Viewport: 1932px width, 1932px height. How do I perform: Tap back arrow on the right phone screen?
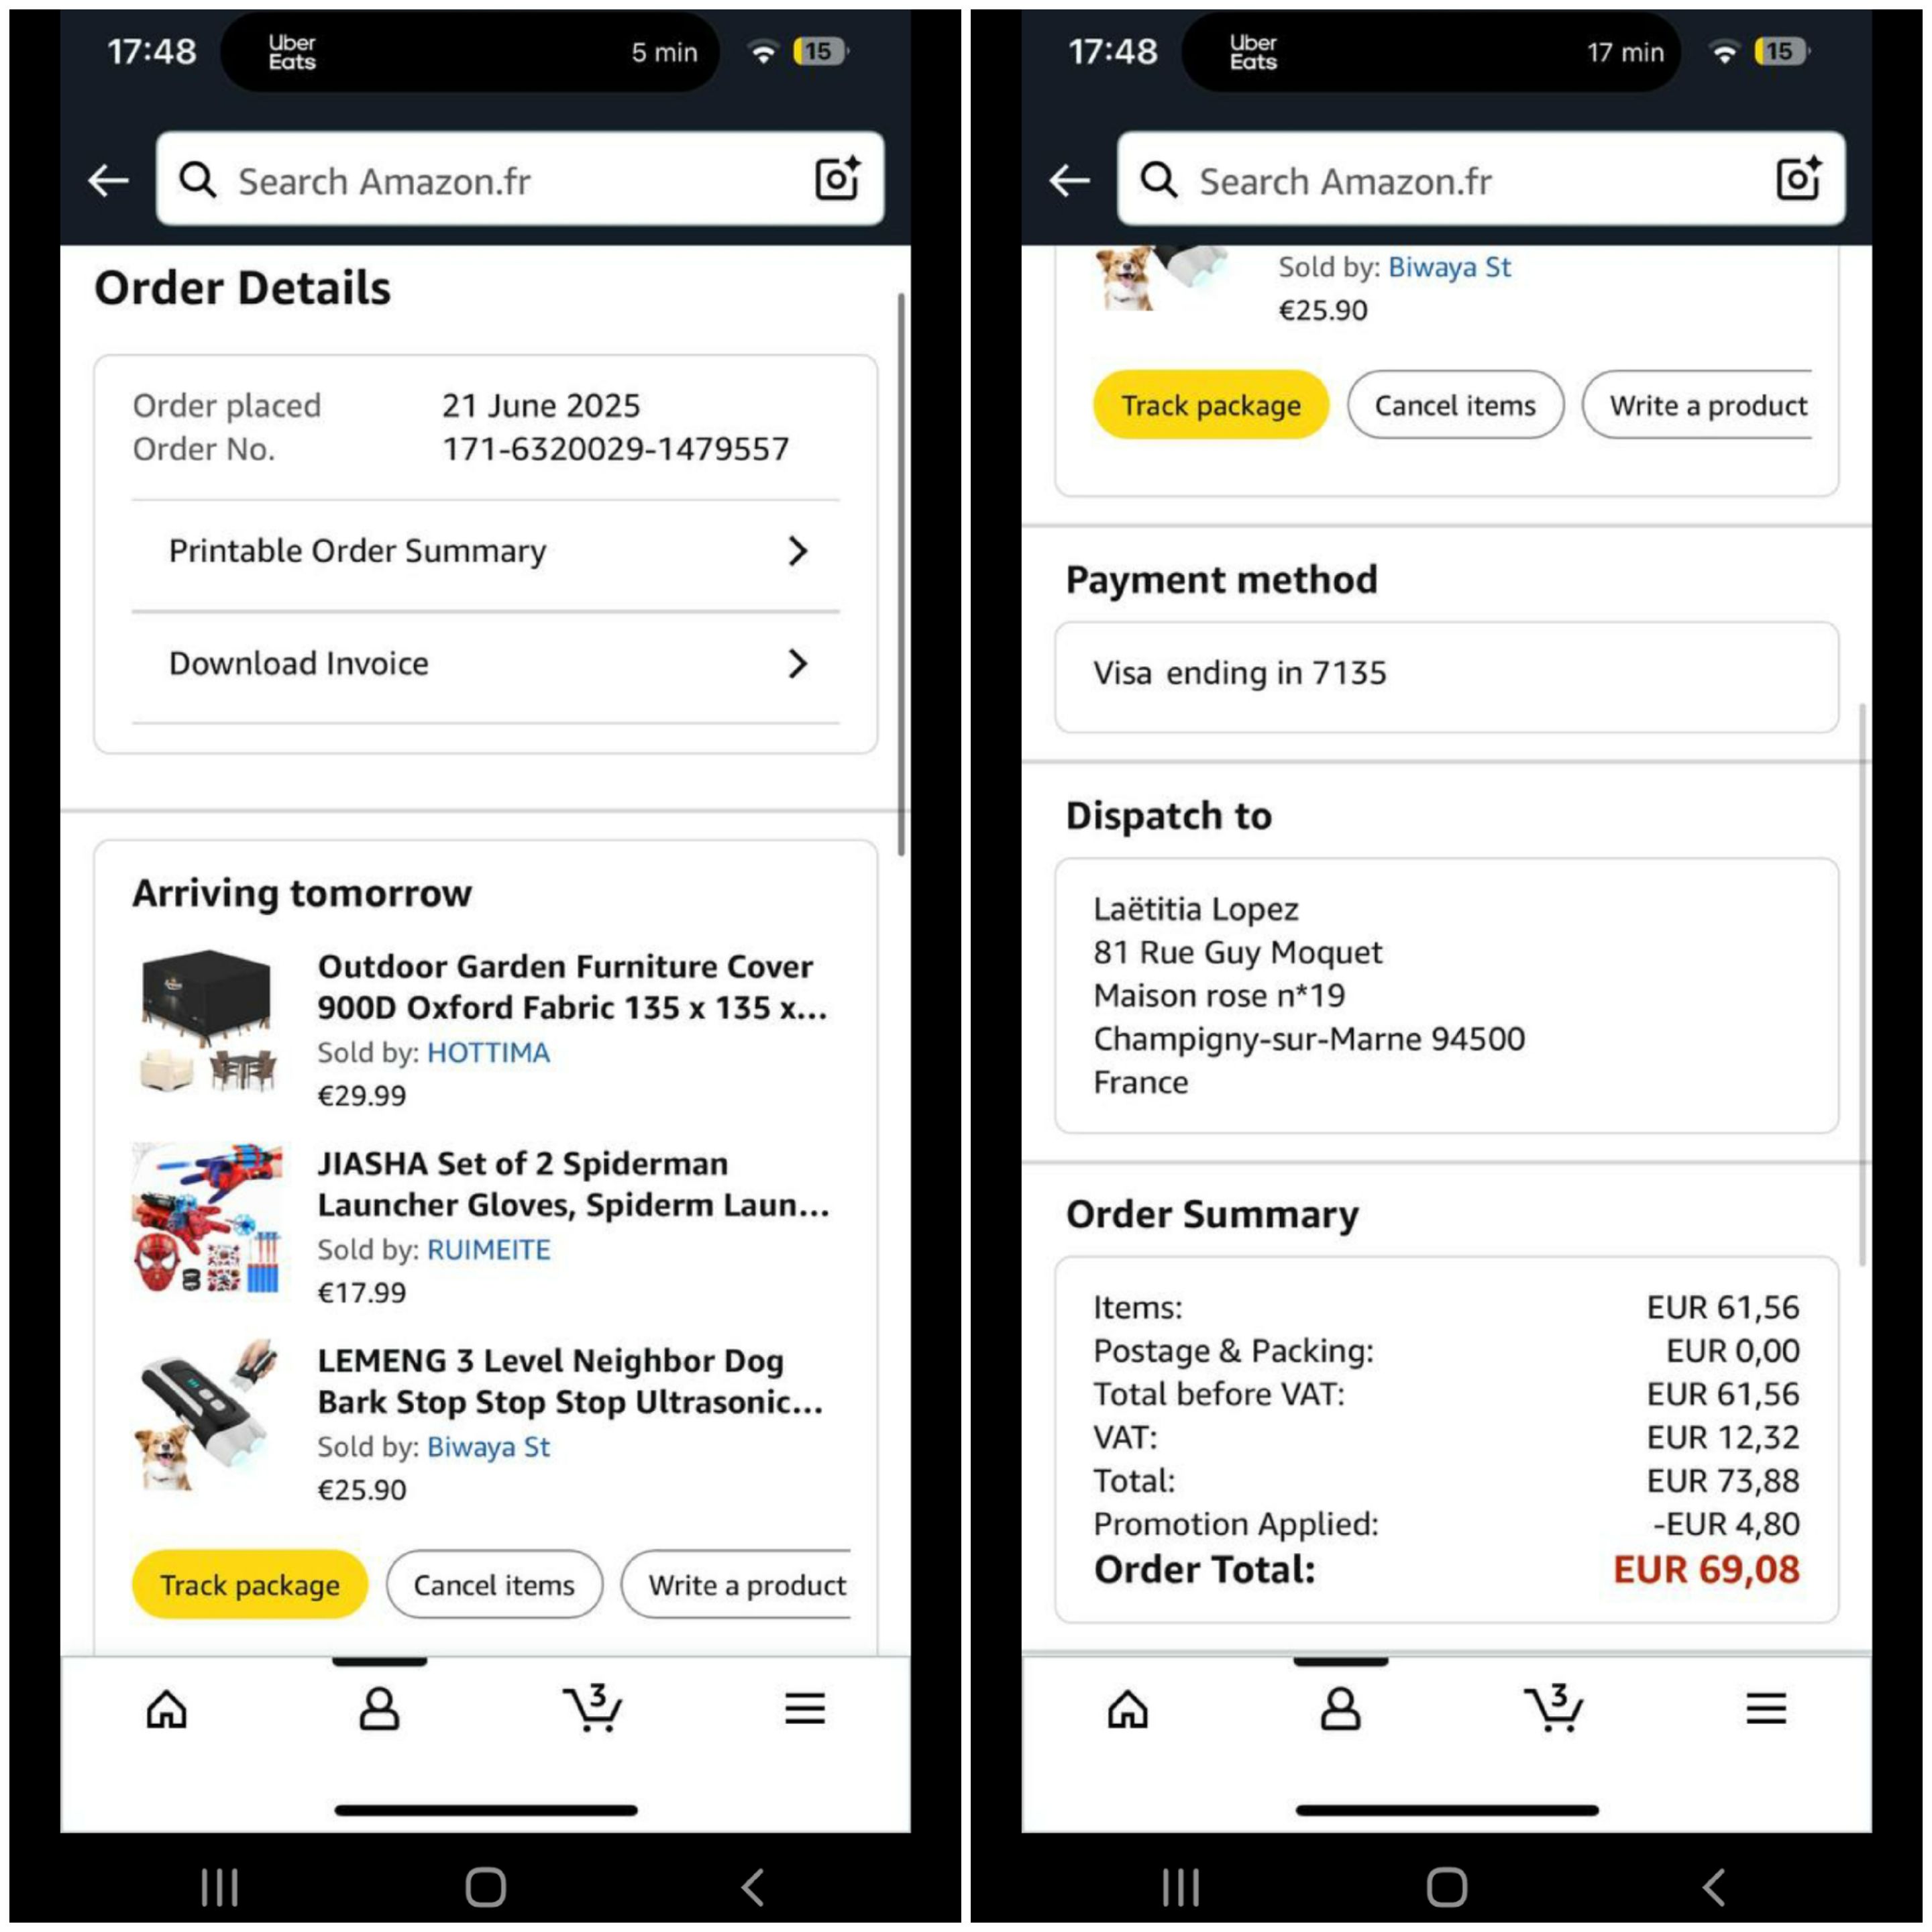[1069, 181]
